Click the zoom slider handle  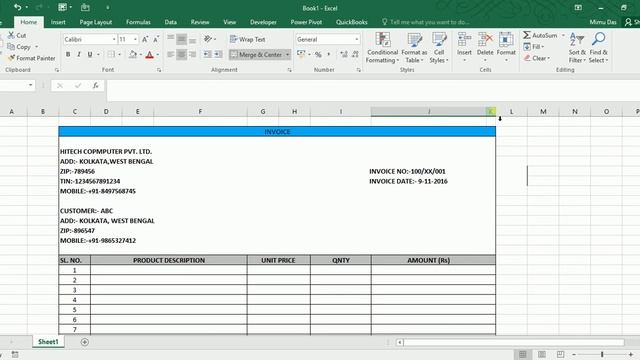click(x=602, y=354)
